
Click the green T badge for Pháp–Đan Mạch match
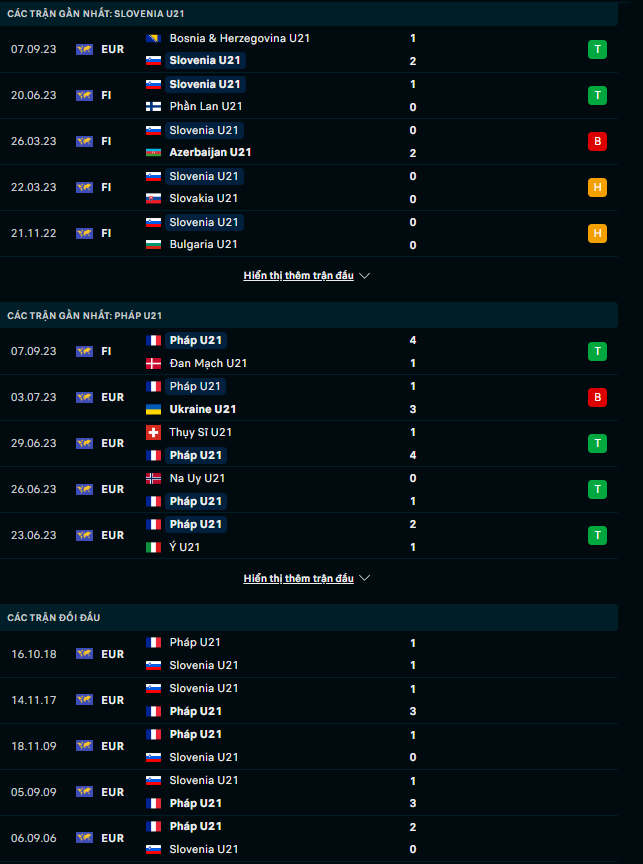[x=597, y=351]
